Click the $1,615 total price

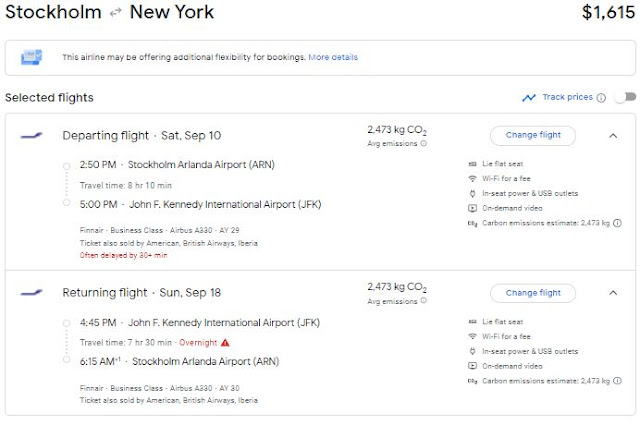coord(607,13)
